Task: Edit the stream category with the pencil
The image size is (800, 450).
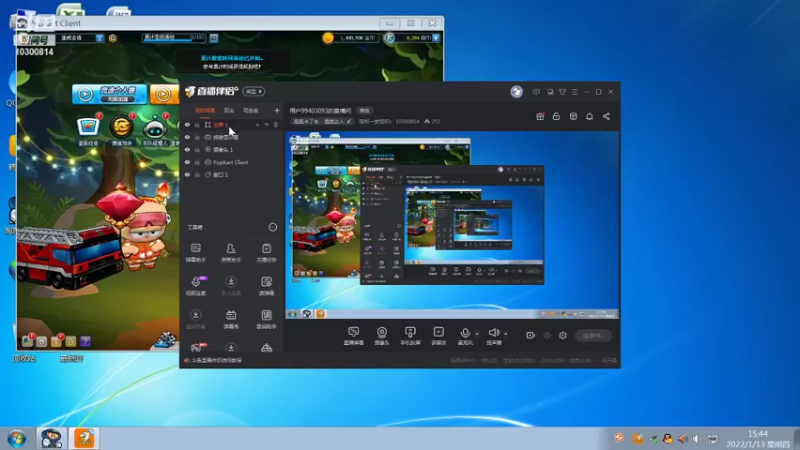Action: 349,121
